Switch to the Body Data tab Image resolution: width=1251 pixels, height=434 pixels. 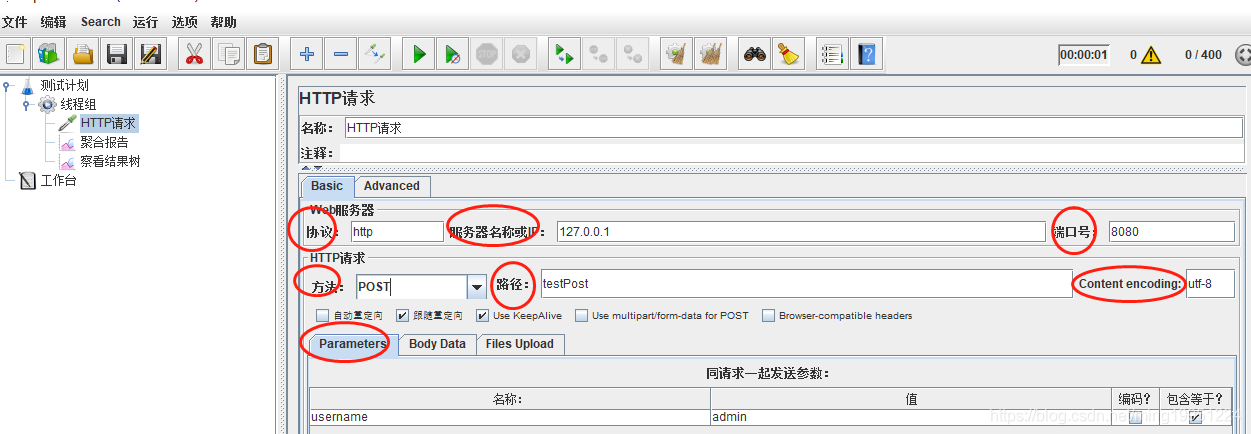tap(437, 344)
